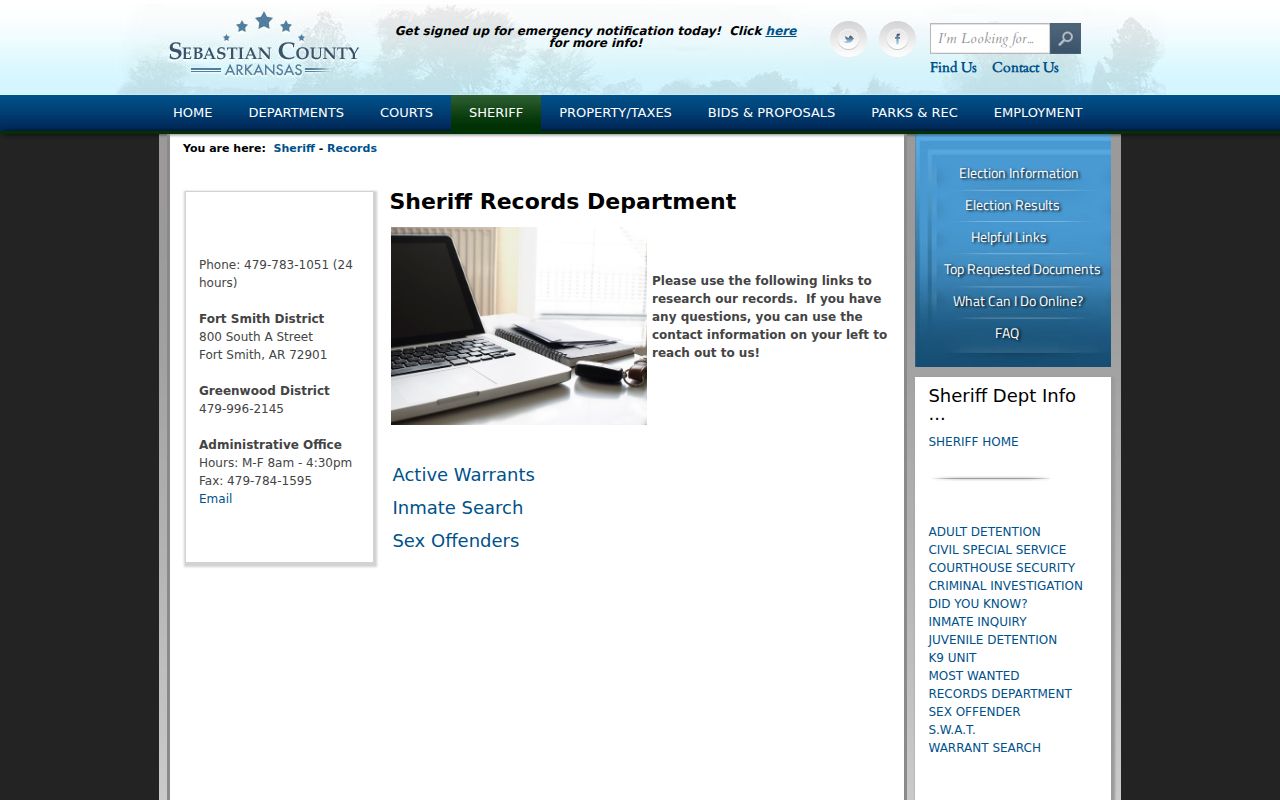The image size is (1280, 800).
Task: Open the DEPARTMENTS menu
Action: (296, 113)
